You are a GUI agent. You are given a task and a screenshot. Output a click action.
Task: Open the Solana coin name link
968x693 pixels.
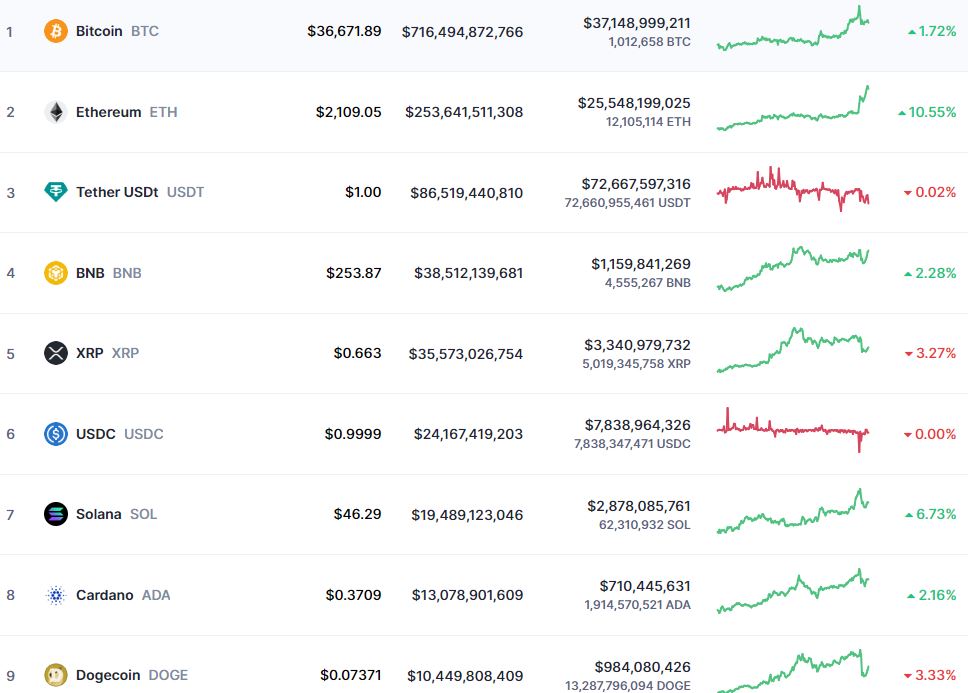pos(116,514)
